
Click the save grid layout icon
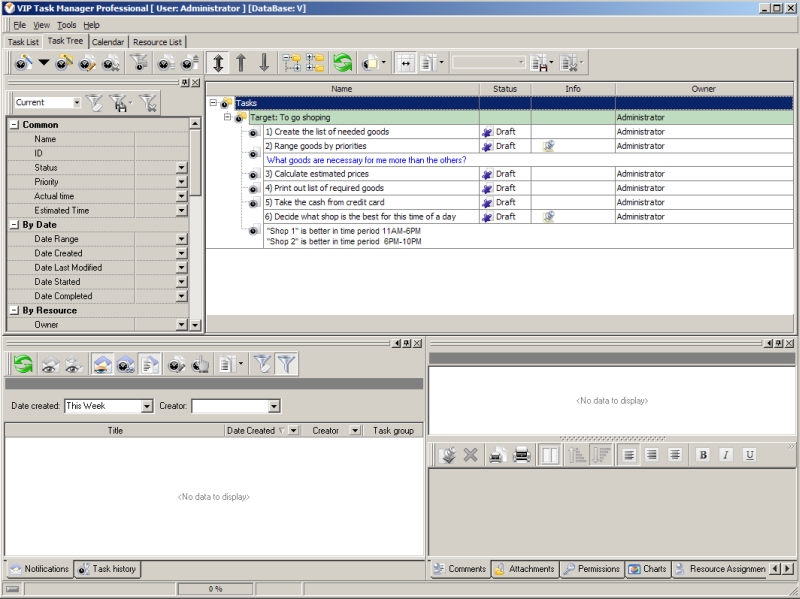coord(541,63)
